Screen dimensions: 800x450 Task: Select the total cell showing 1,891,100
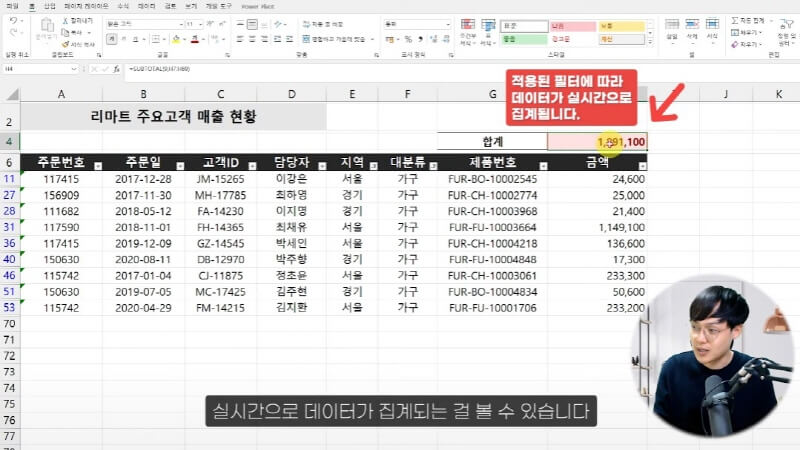(597, 141)
